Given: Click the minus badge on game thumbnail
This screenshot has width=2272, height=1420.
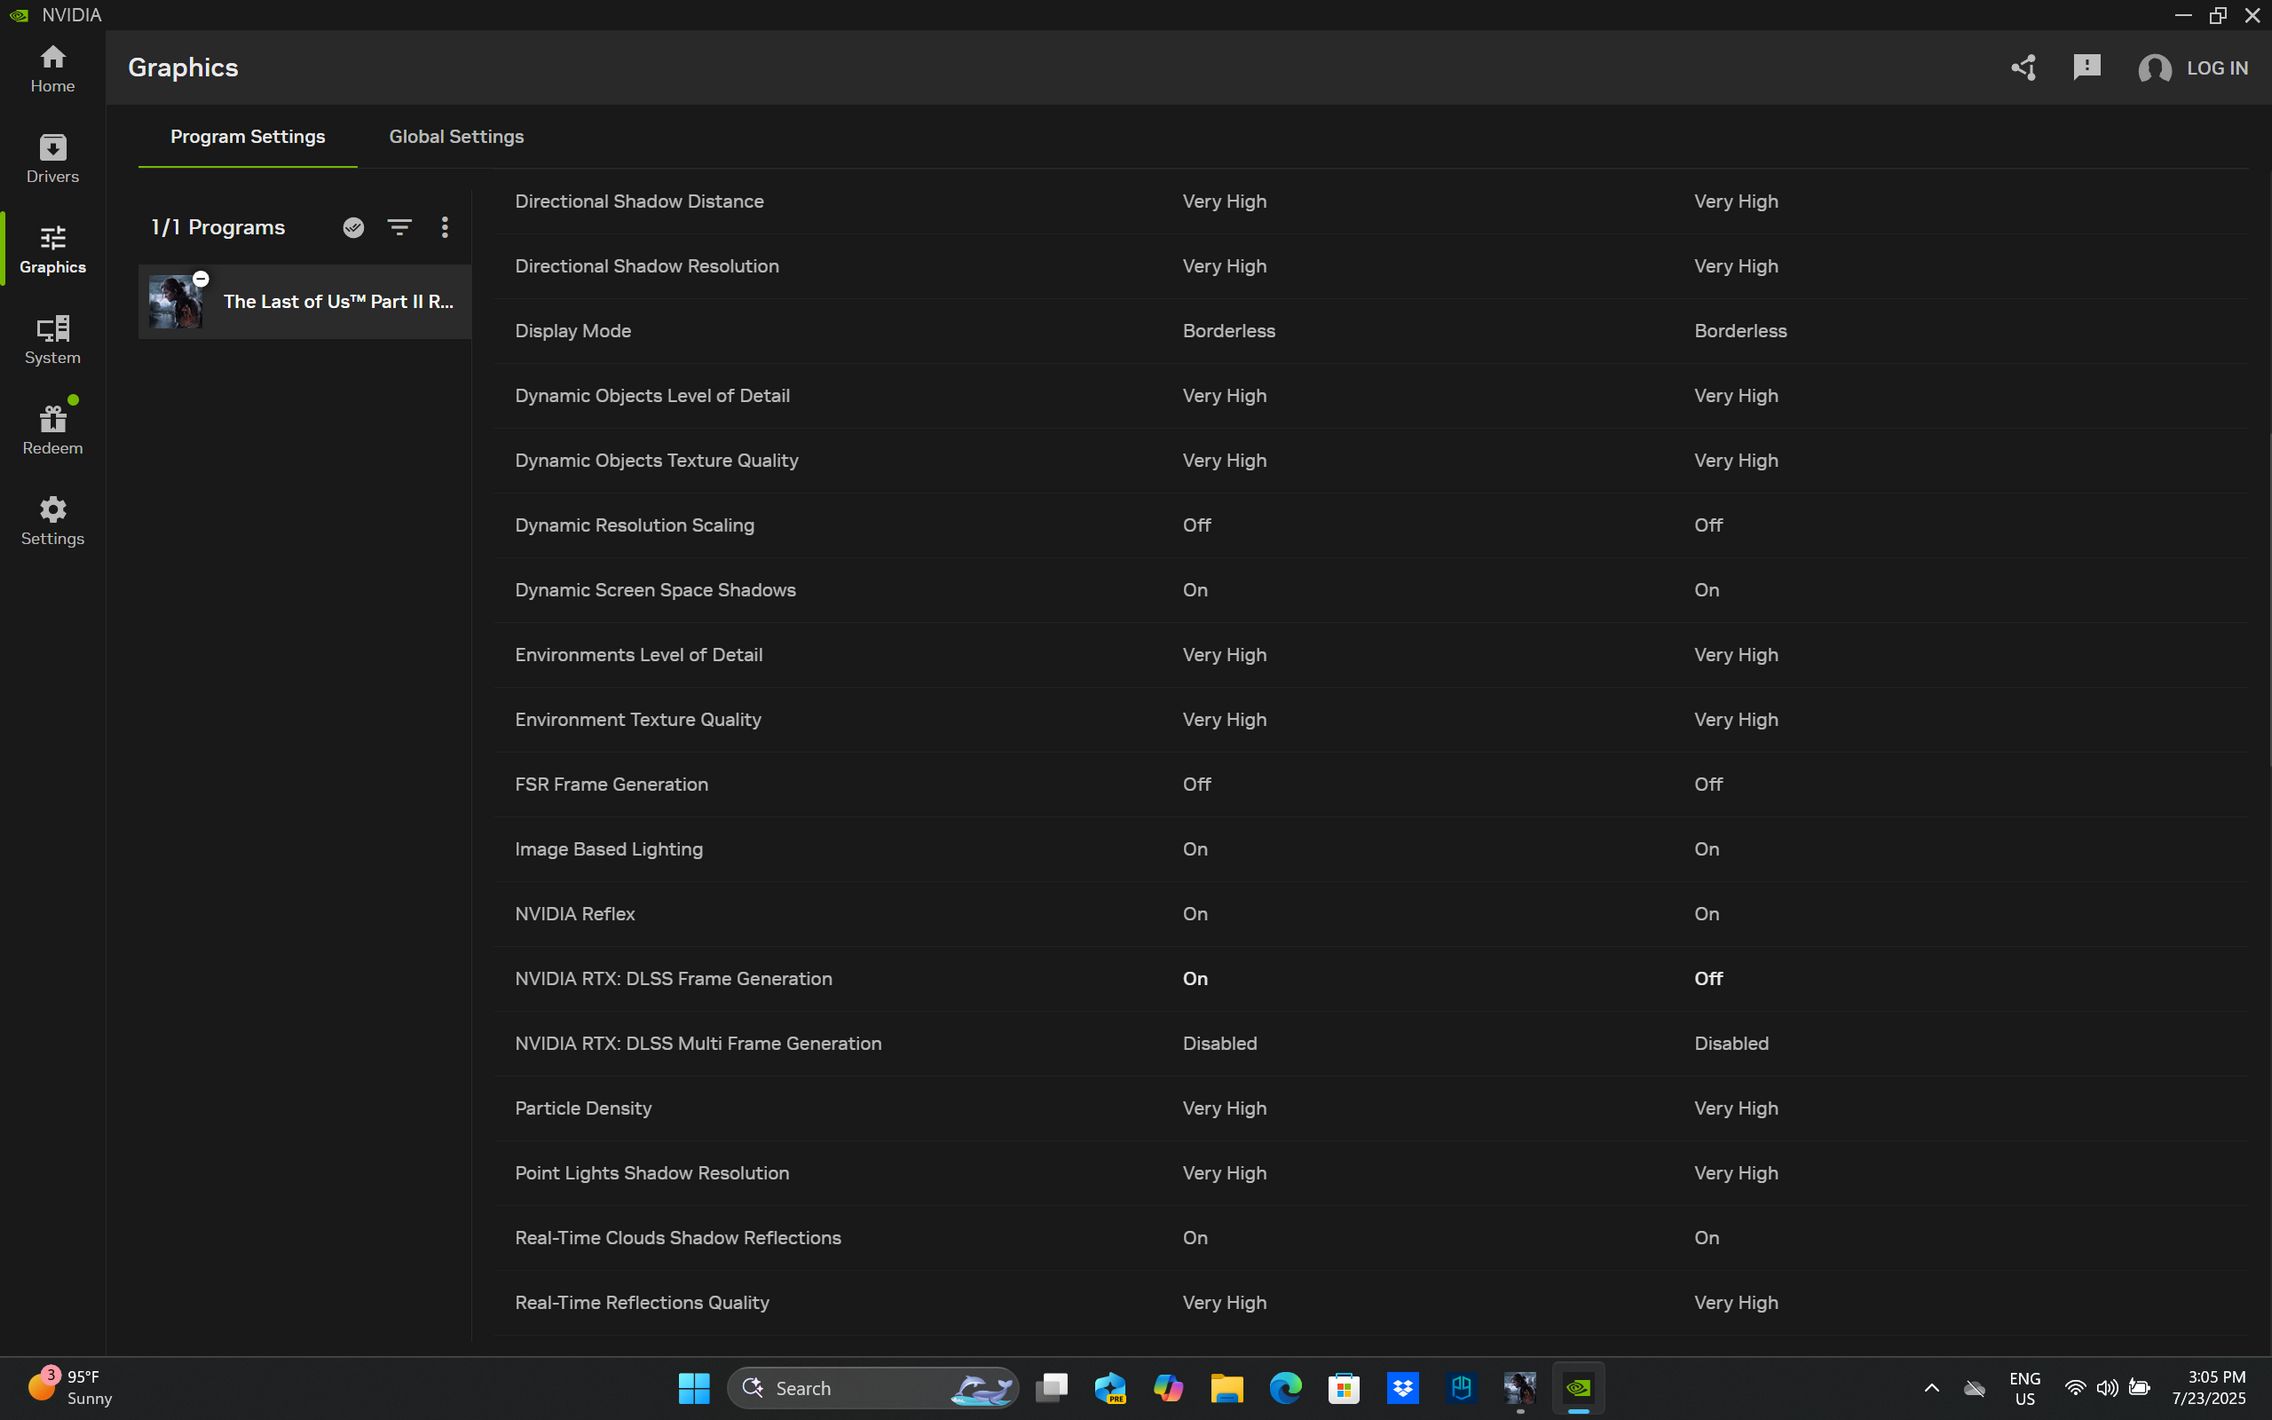Looking at the screenshot, I should pos(201,279).
